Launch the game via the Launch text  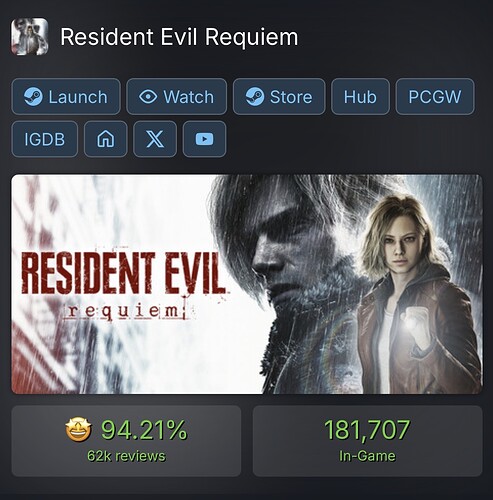[x=78, y=97]
